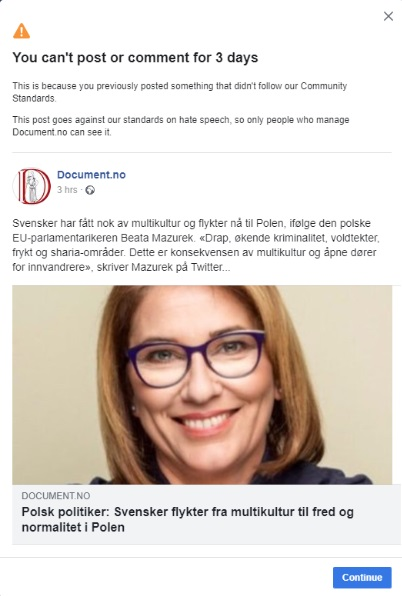Click the Norwegian post text about Beata Mazurek
Screen dimensions: 402x596
pyautogui.click(x=196, y=245)
